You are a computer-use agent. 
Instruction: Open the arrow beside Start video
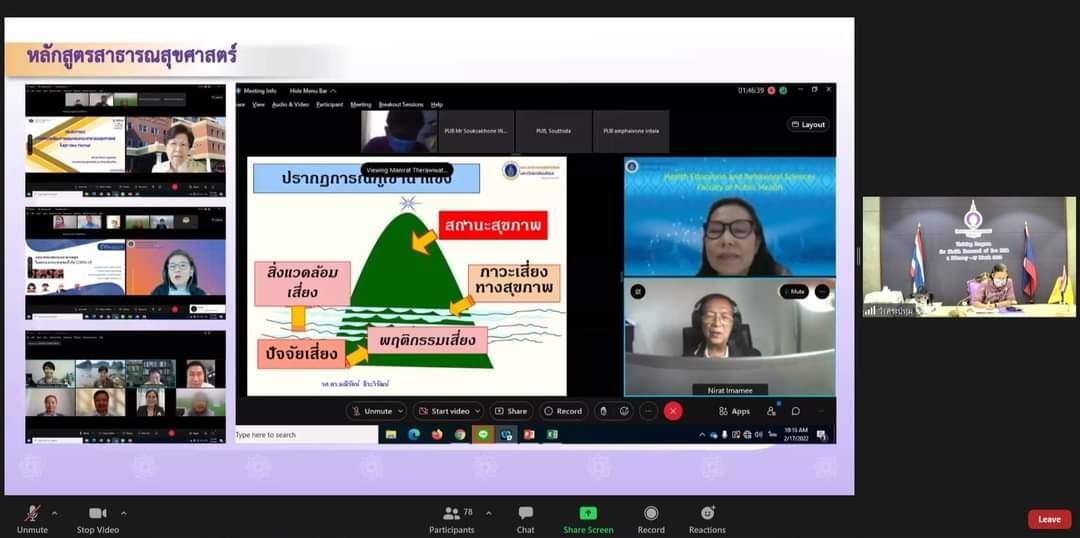click(x=477, y=411)
